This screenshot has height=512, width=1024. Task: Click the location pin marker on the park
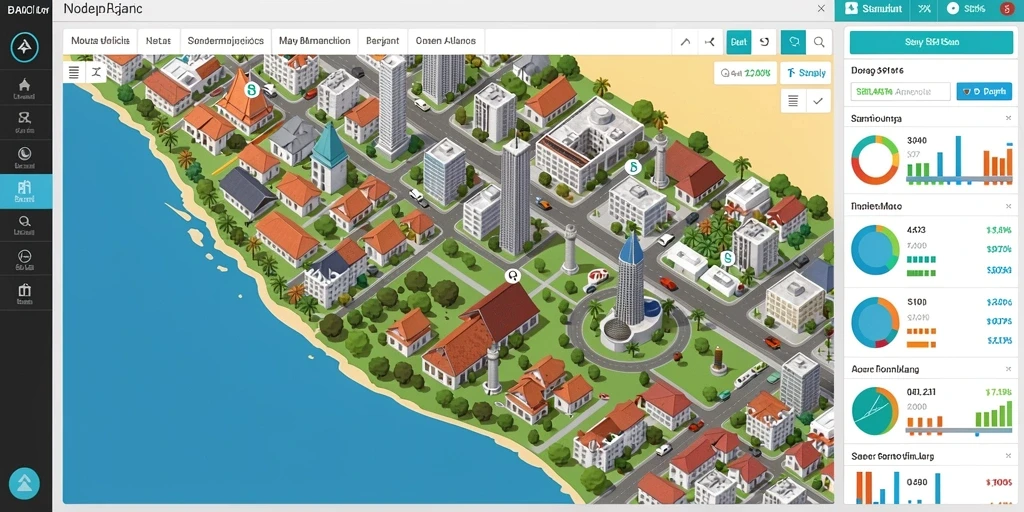513,276
